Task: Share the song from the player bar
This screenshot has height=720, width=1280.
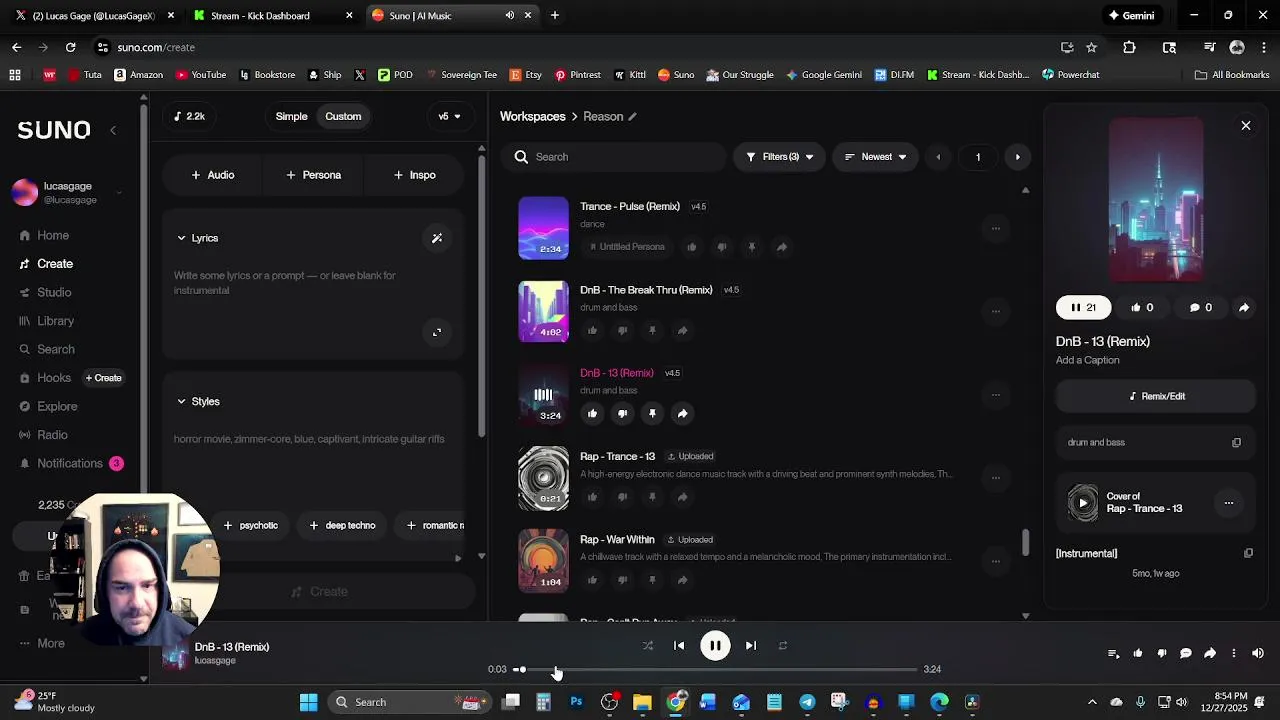Action: point(1210,654)
